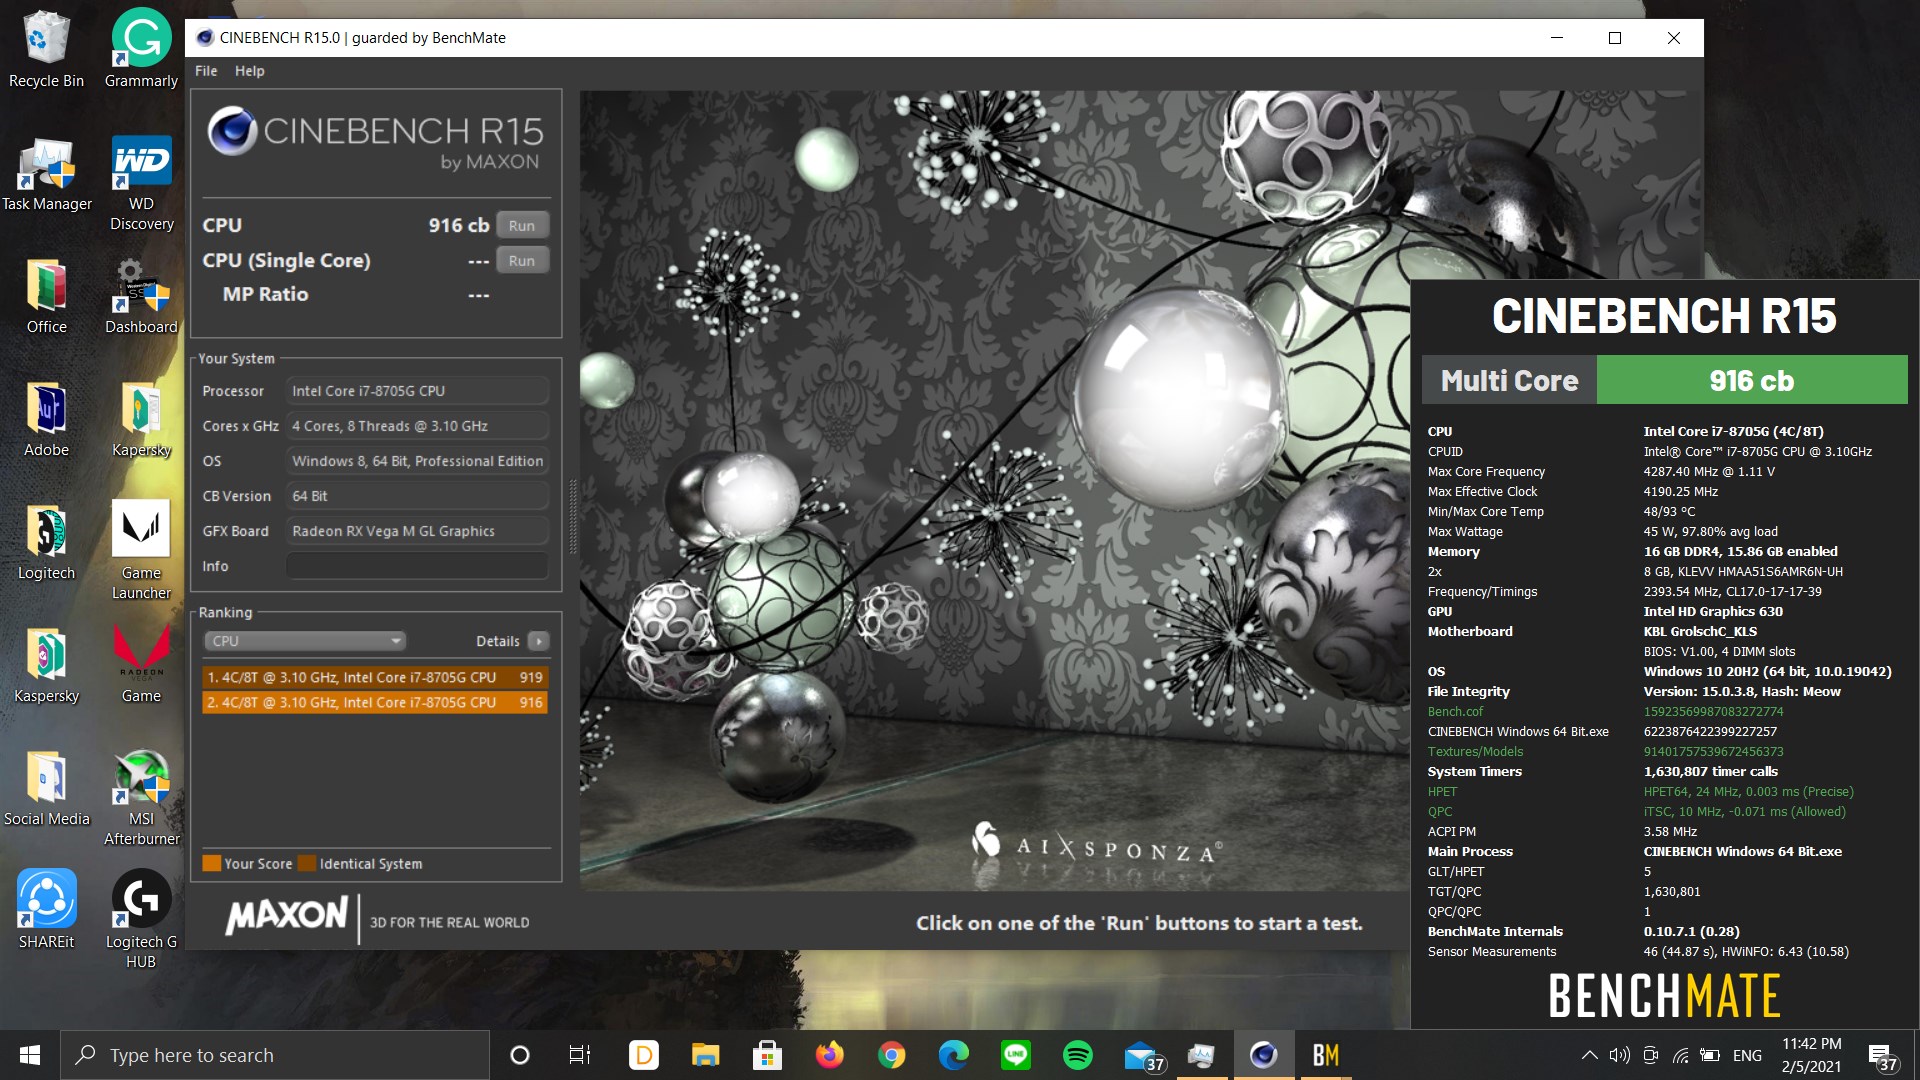This screenshot has height=1080, width=1920.
Task: Launch MSI Afterburner from desktop
Action: point(141,797)
